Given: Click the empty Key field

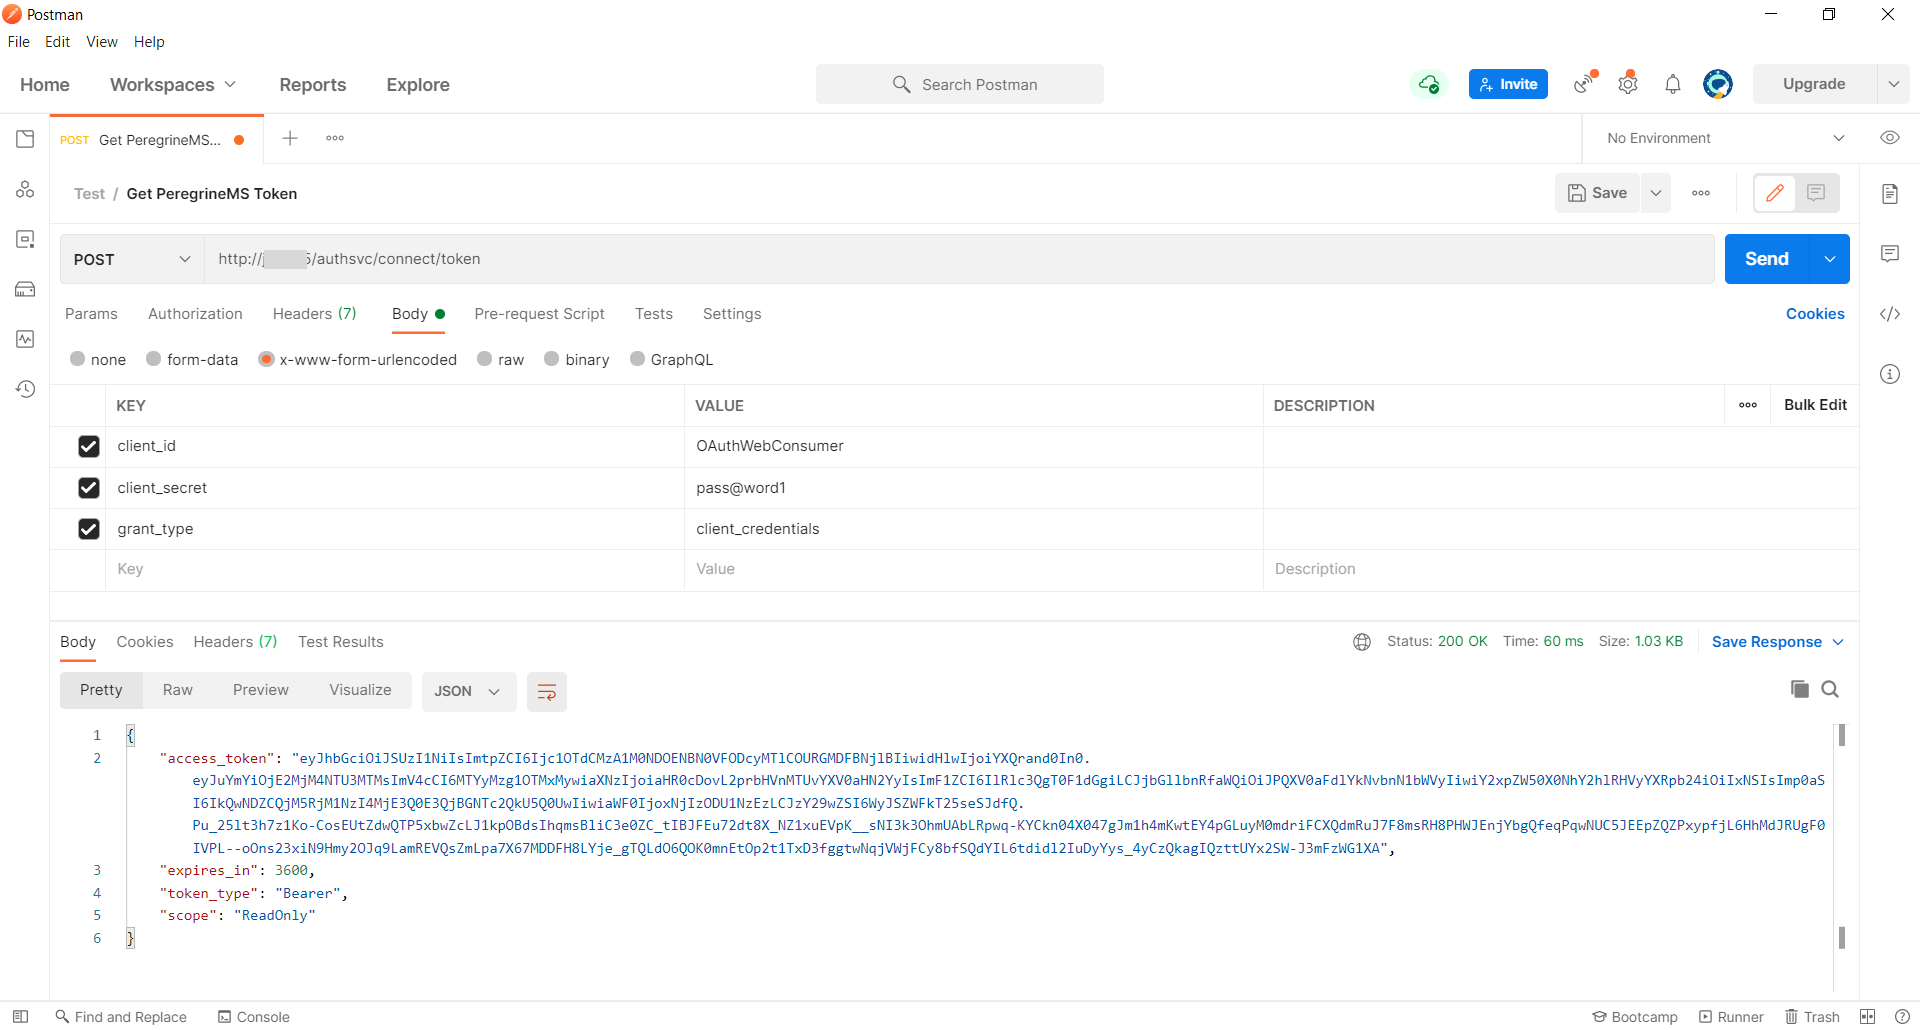Looking at the screenshot, I should [395, 569].
